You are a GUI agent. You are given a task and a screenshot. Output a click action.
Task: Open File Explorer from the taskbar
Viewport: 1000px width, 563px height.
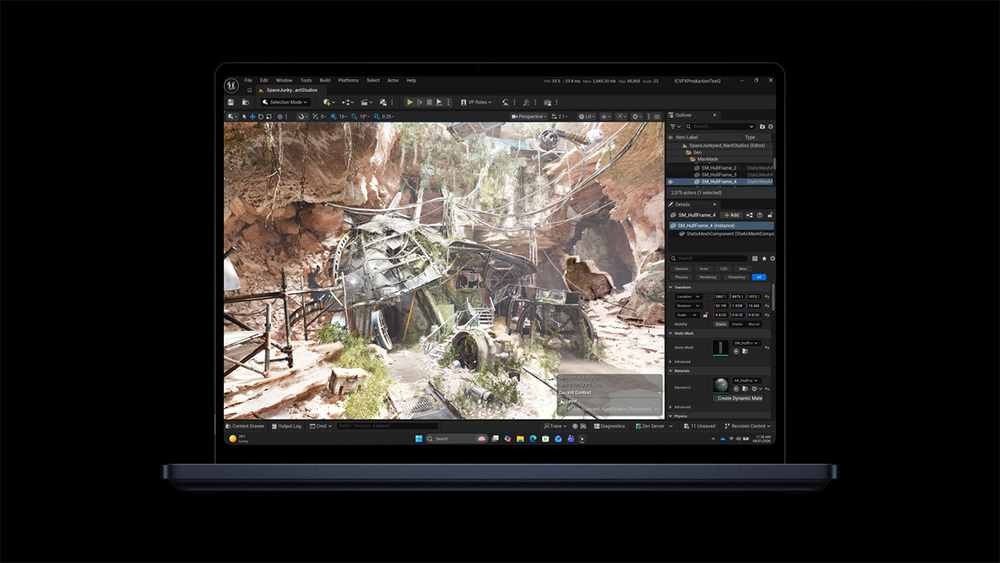(520, 439)
